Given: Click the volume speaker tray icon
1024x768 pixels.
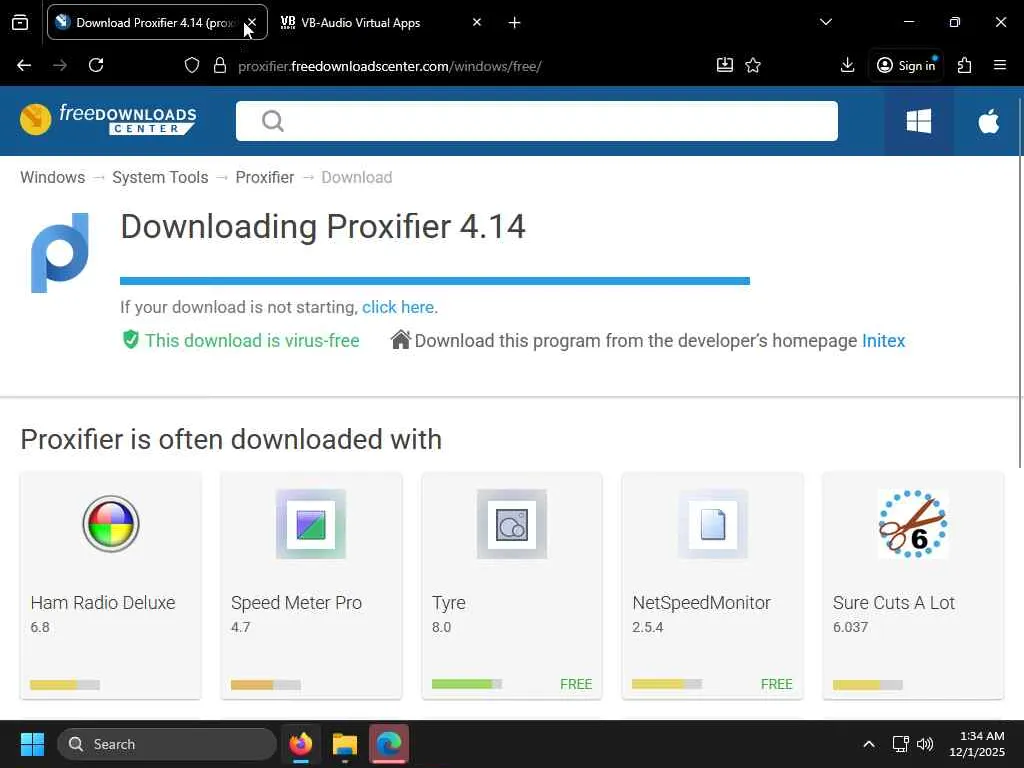Looking at the screenshot, I should [925, 744].
